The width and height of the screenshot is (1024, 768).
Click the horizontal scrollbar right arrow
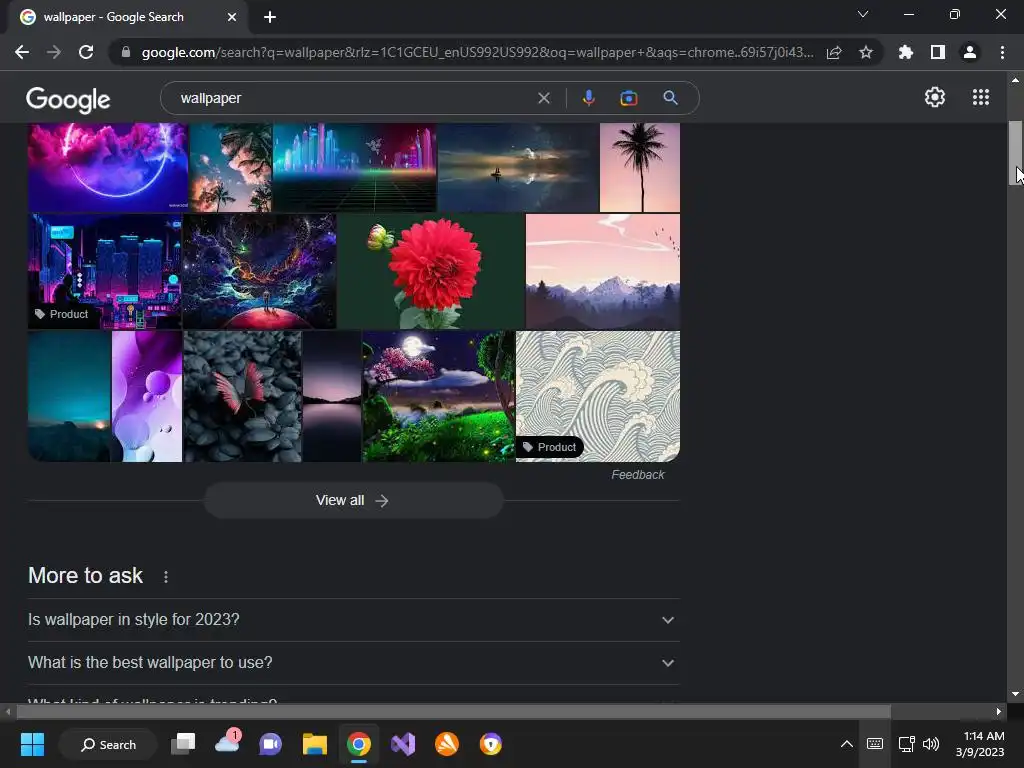(x=999, y=711)
